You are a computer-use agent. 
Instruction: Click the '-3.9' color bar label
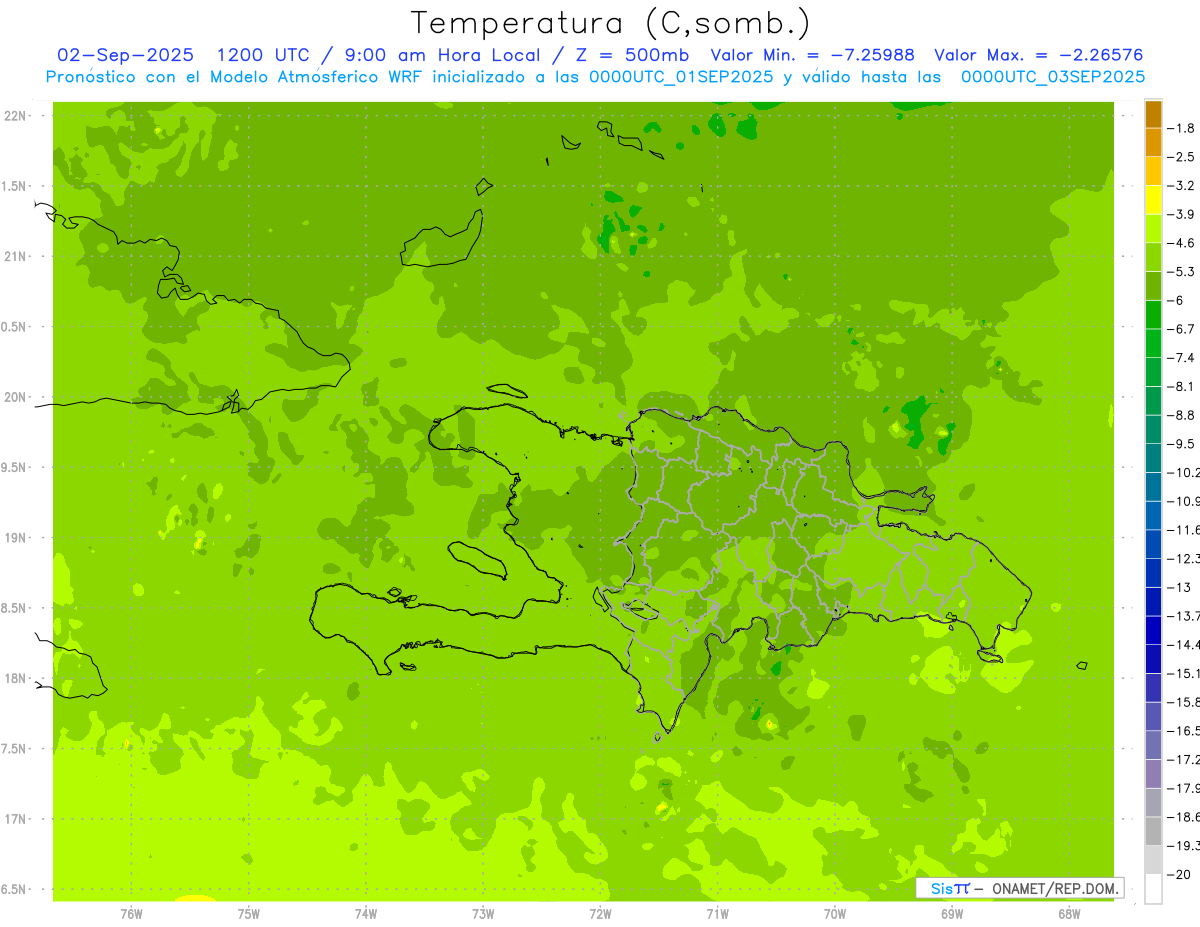[1181, 214]
